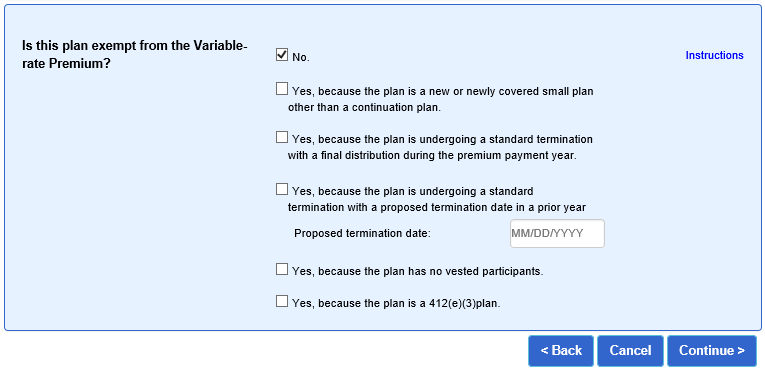Focus the MM/DD/YYYY proposed termination date field
This screenshot has height=380, width=765.
pyautogui.click(x=557, y=233)
